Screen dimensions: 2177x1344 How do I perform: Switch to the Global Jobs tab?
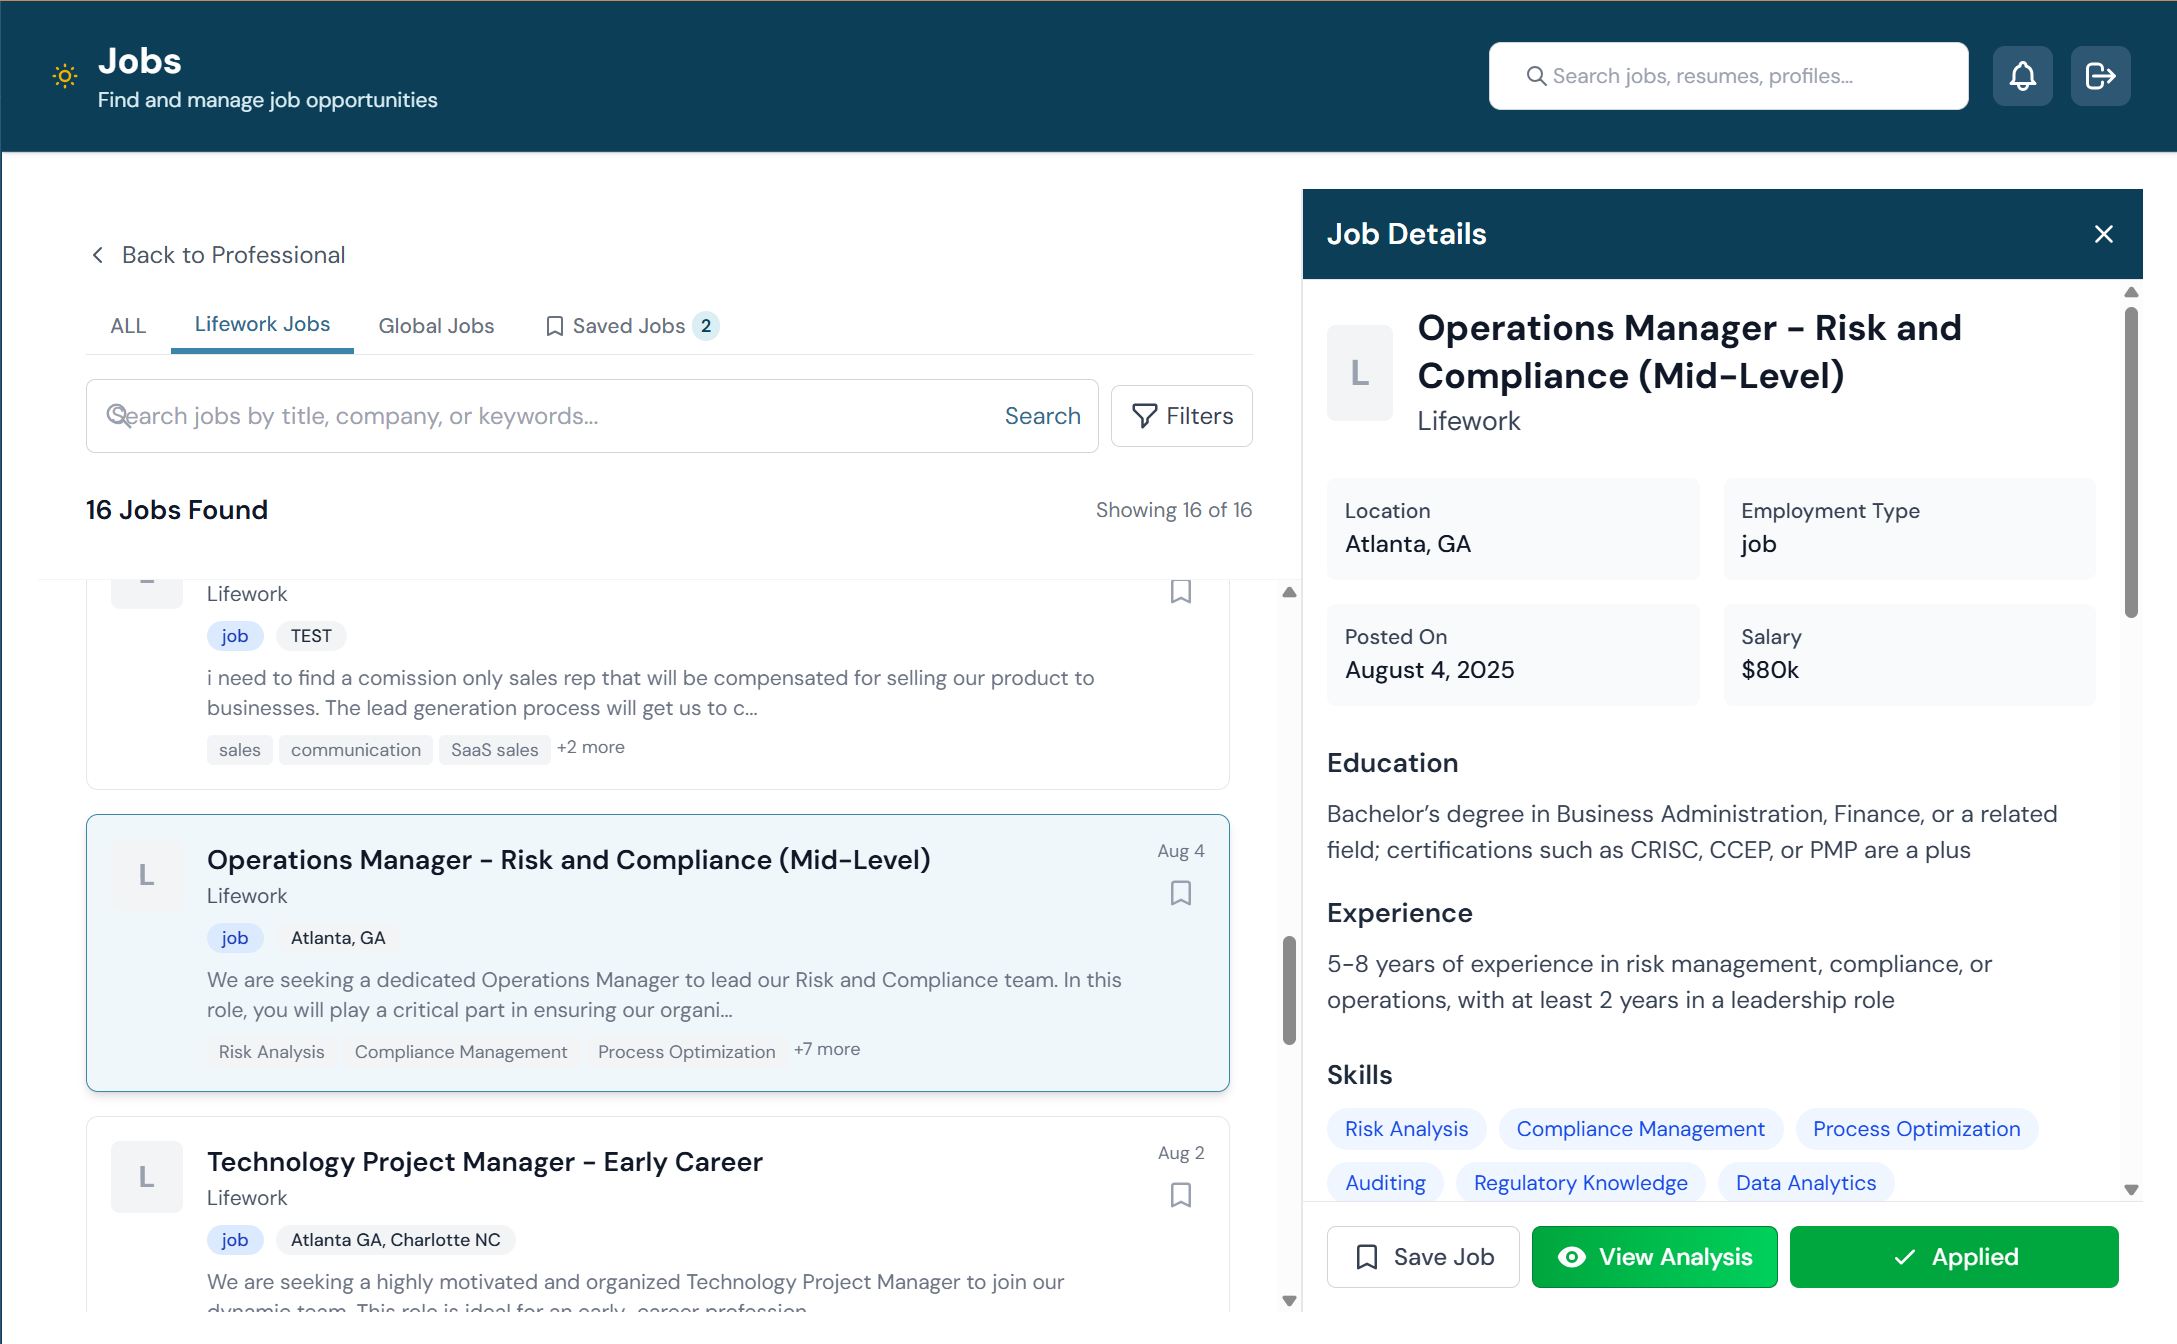coord(436,326)
